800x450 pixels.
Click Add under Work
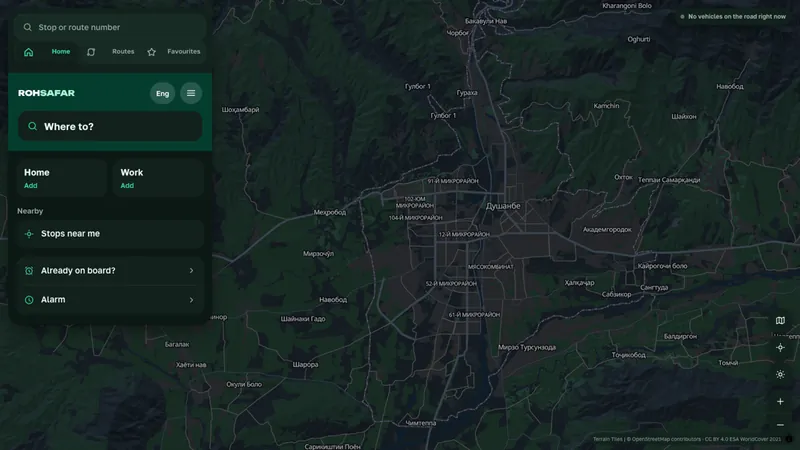click(x=127, y=186)
